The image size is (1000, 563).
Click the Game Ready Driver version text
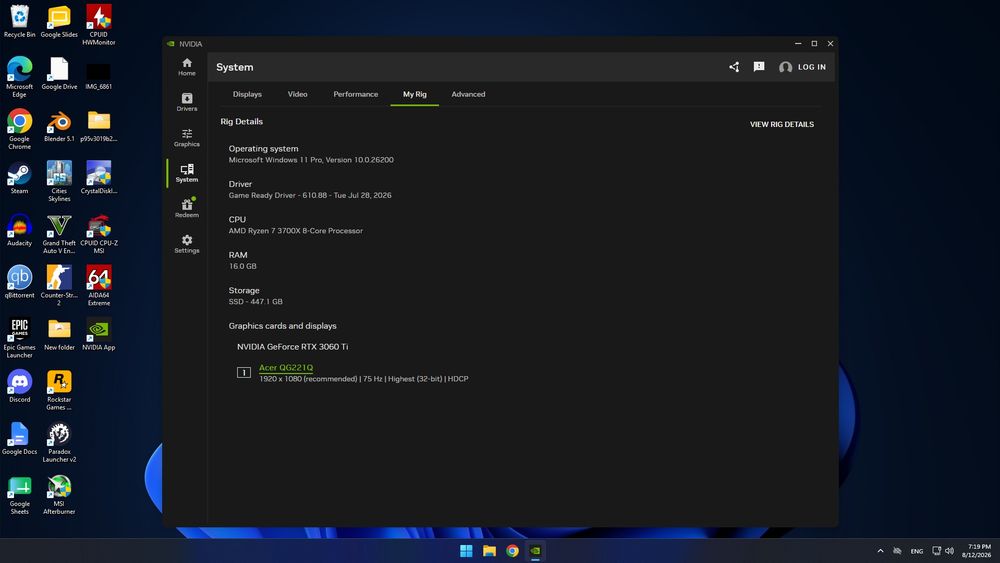point(310,195)
